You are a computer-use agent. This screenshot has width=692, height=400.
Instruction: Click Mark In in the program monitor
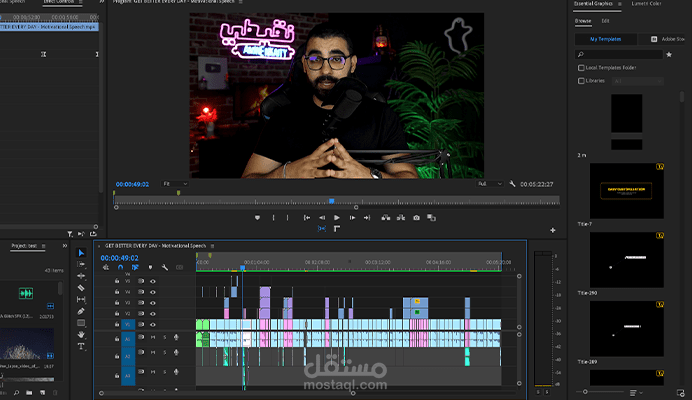click(x=274, y=218)
